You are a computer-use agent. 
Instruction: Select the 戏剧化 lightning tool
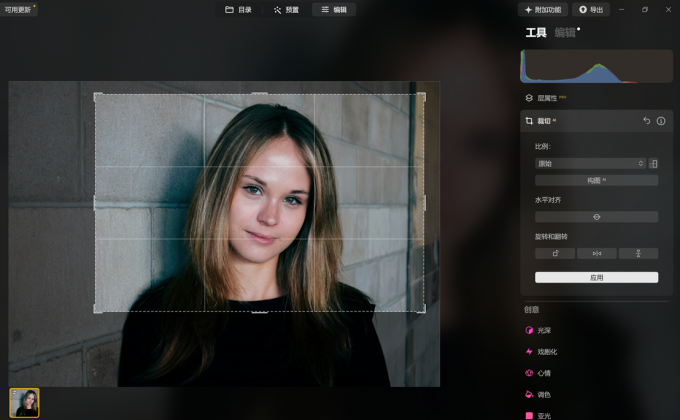click(545, 351)
